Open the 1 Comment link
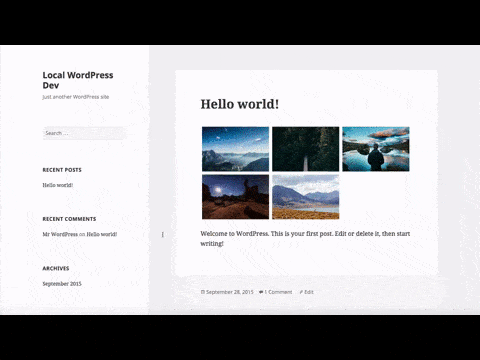The image size is (480, 360). [x=278, y=292]
